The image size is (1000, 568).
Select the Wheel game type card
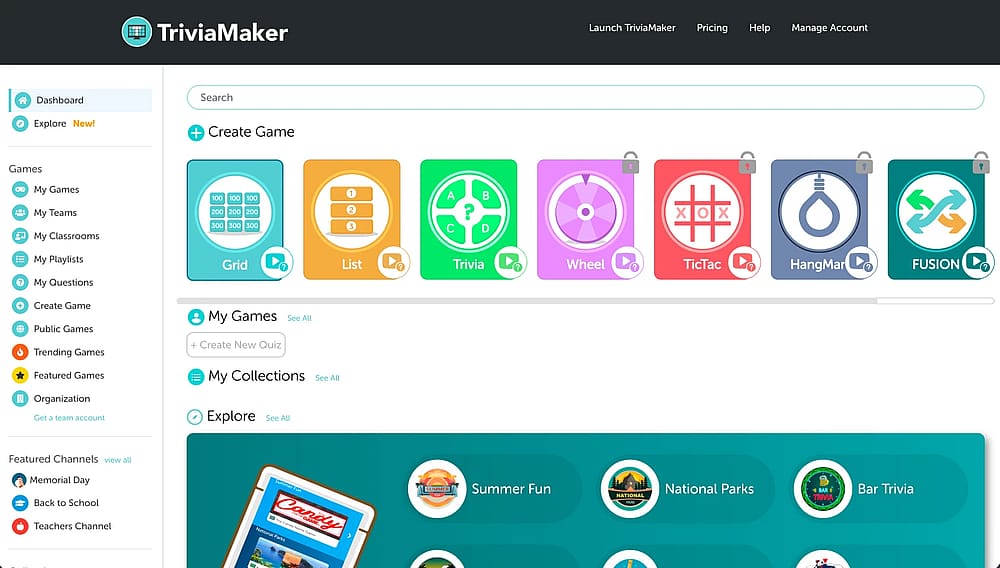[x=585, y=220]
